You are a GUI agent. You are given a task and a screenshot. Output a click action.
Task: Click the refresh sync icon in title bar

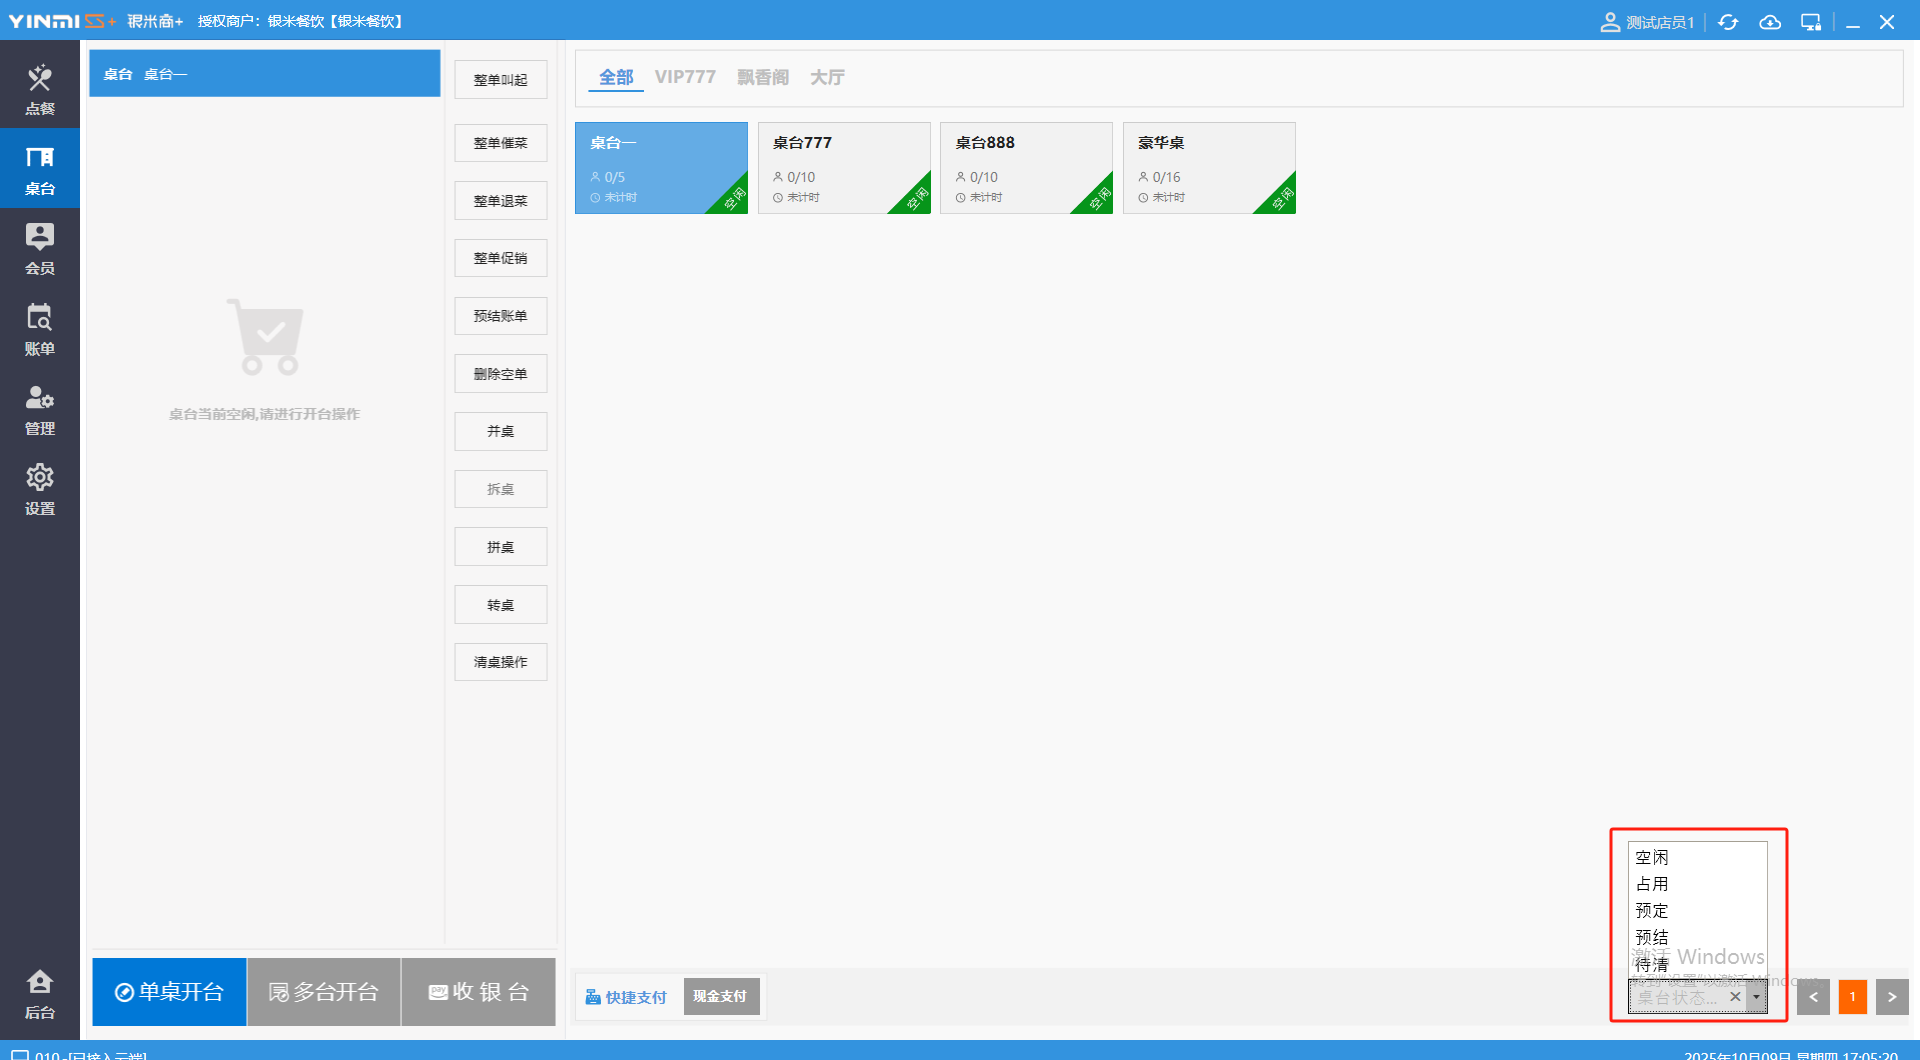click(x=1728, y=22)
